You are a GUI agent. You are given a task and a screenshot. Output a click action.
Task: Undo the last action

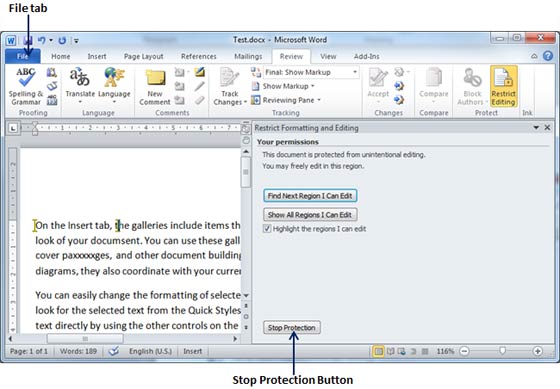tap(41, 40)
